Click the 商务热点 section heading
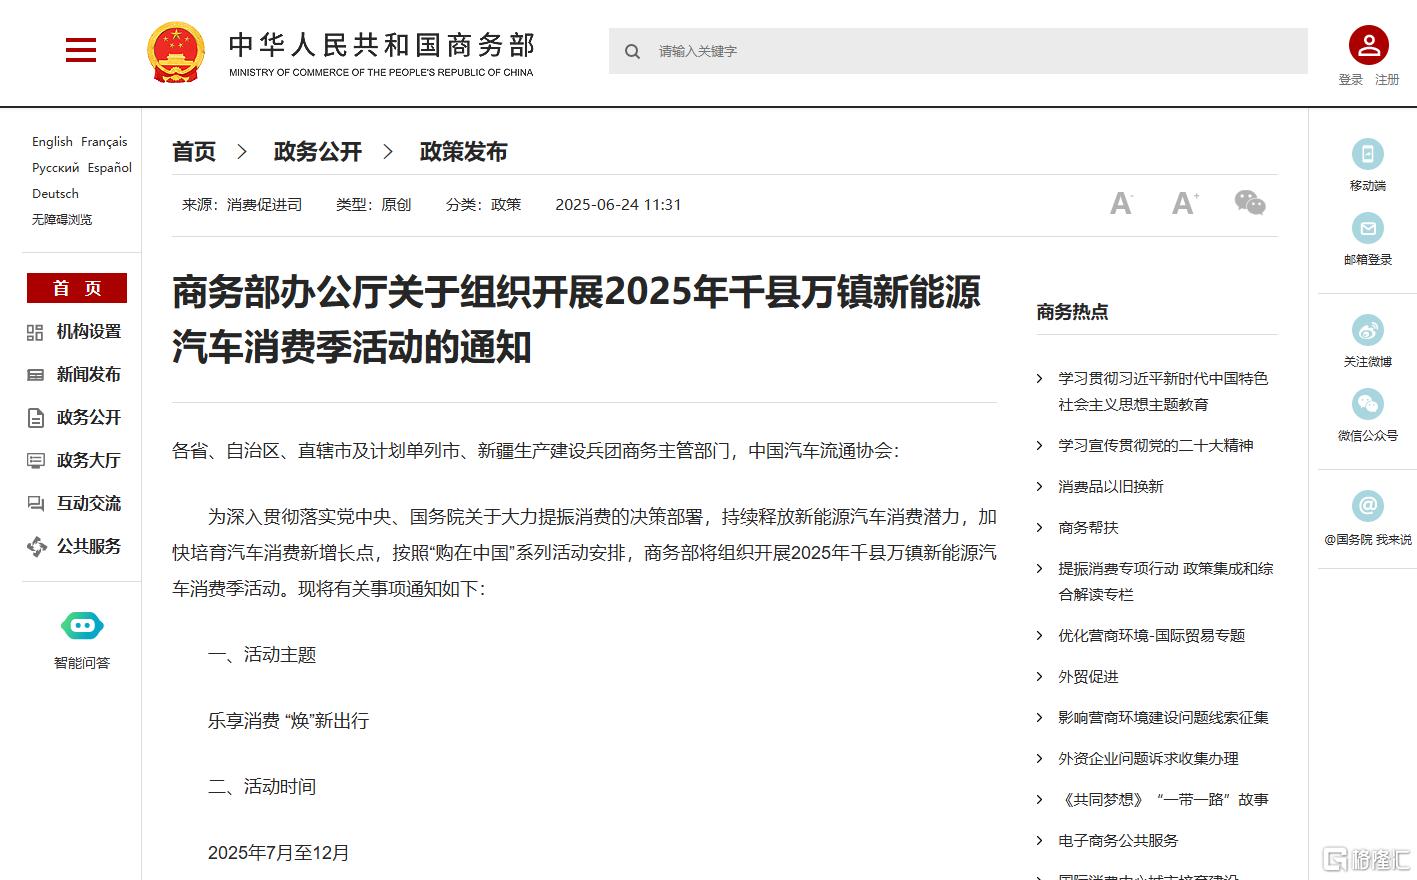This screenshot has width=1417, height=880. click(x=1072, y=312)
